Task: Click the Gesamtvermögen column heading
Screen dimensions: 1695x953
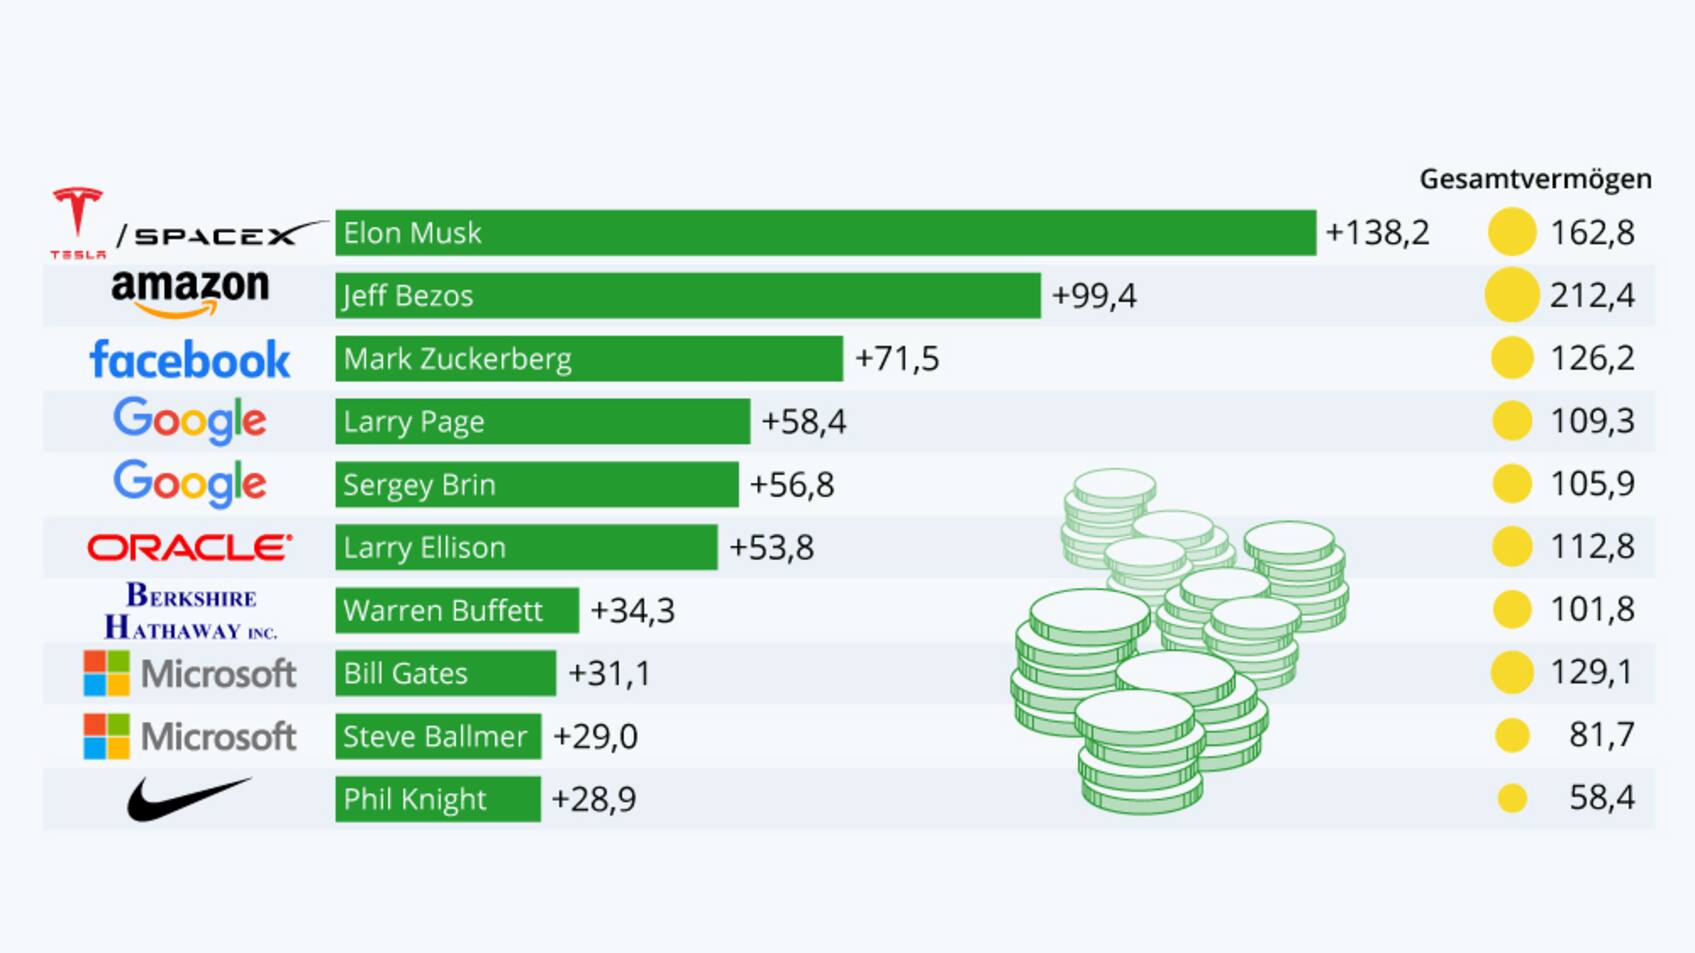Action: pos(1535,179)
